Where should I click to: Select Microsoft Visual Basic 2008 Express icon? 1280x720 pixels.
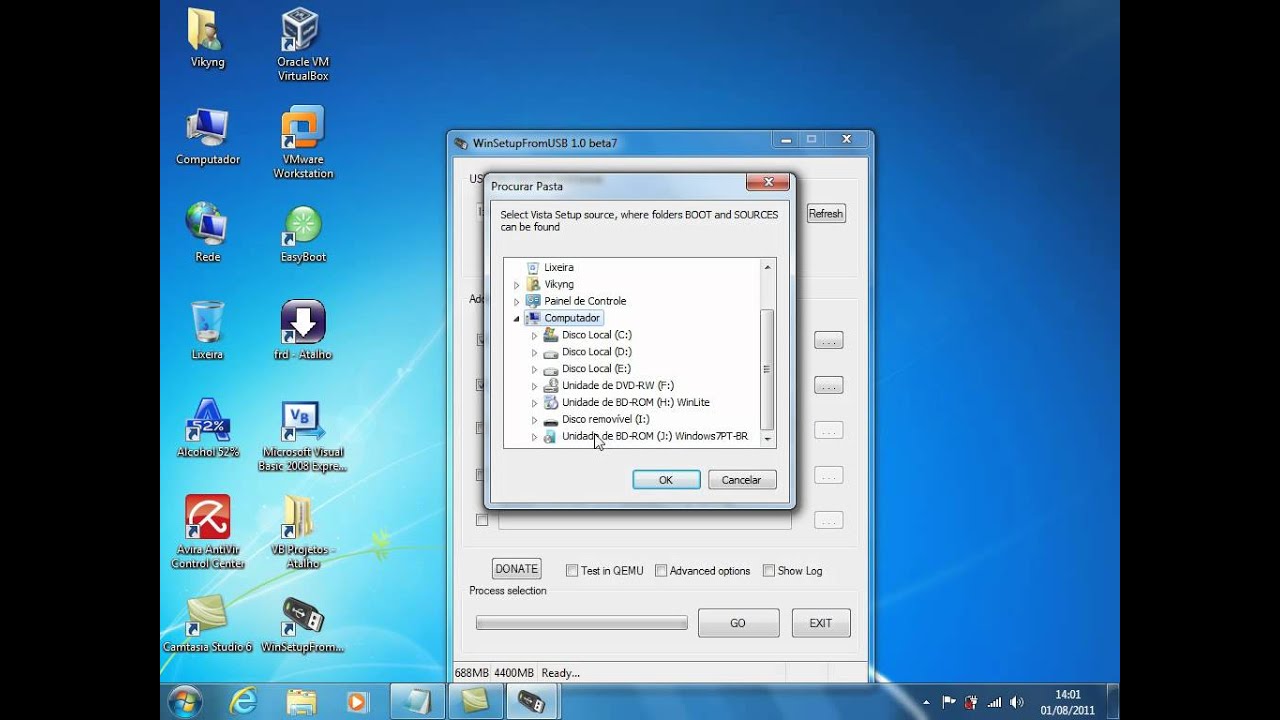pos(302,436)
